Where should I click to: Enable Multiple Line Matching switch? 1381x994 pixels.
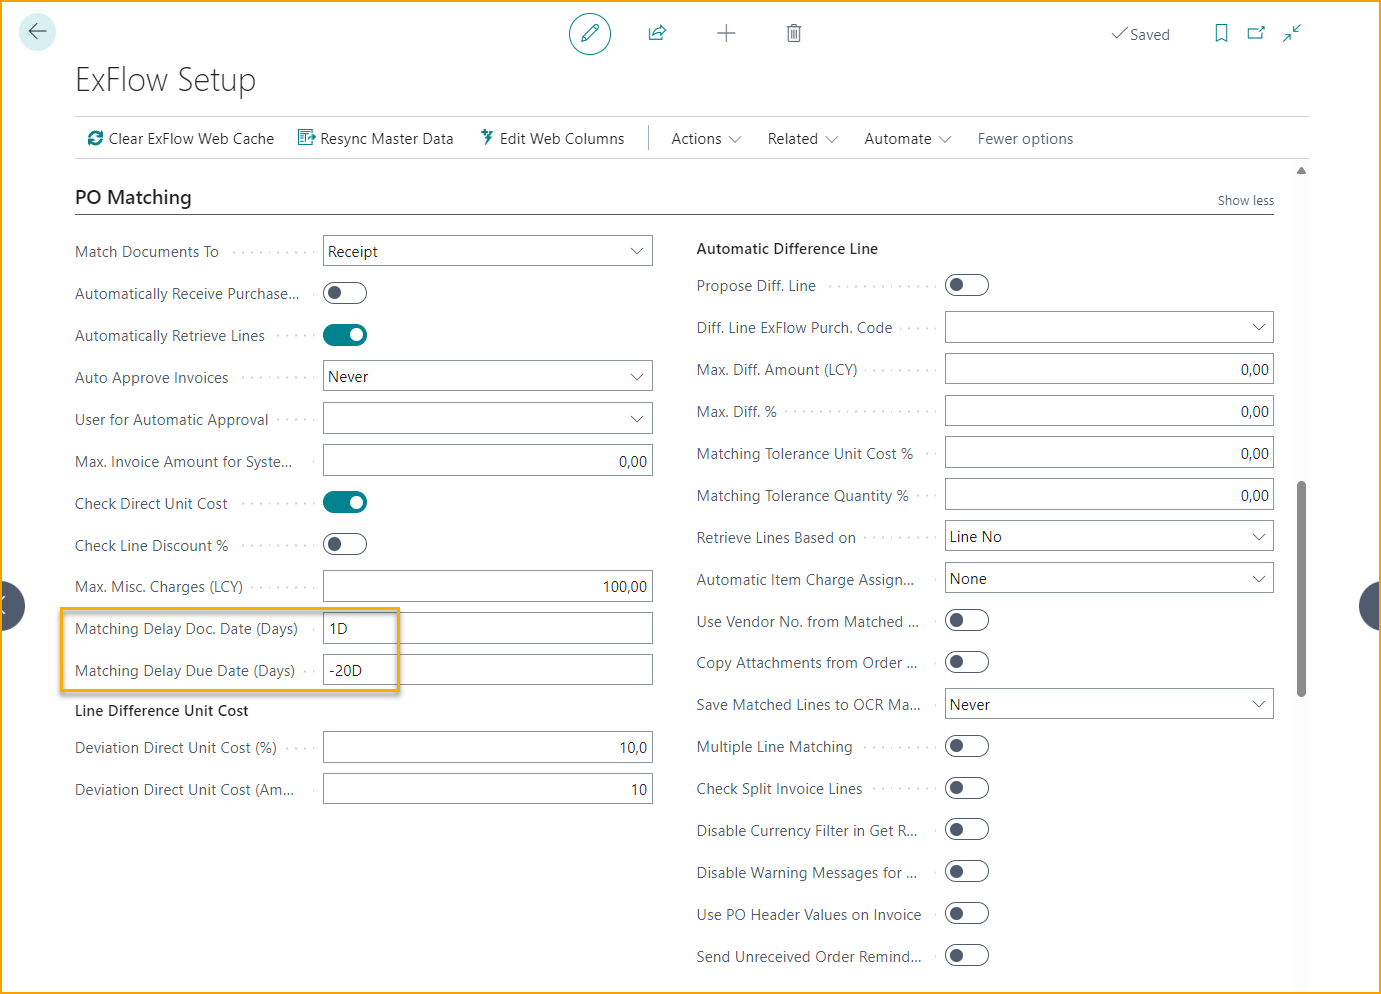tap(967, 746)
